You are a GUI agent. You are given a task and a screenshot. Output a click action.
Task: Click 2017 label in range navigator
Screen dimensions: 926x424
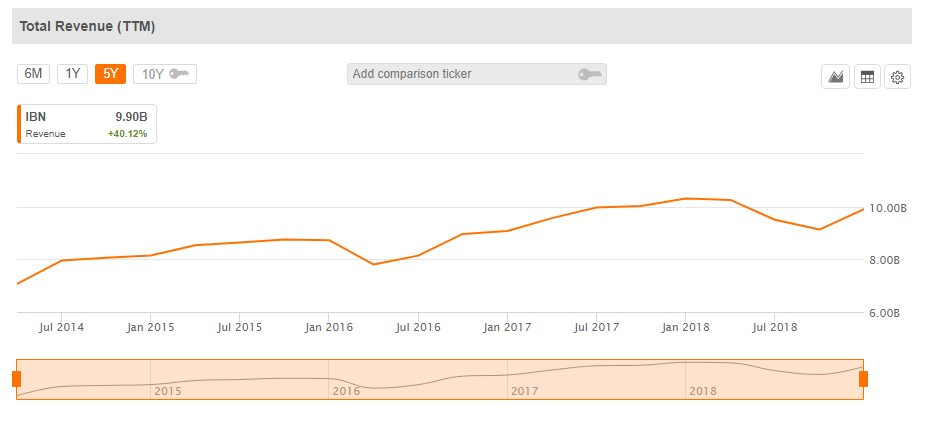coord(524,391)
